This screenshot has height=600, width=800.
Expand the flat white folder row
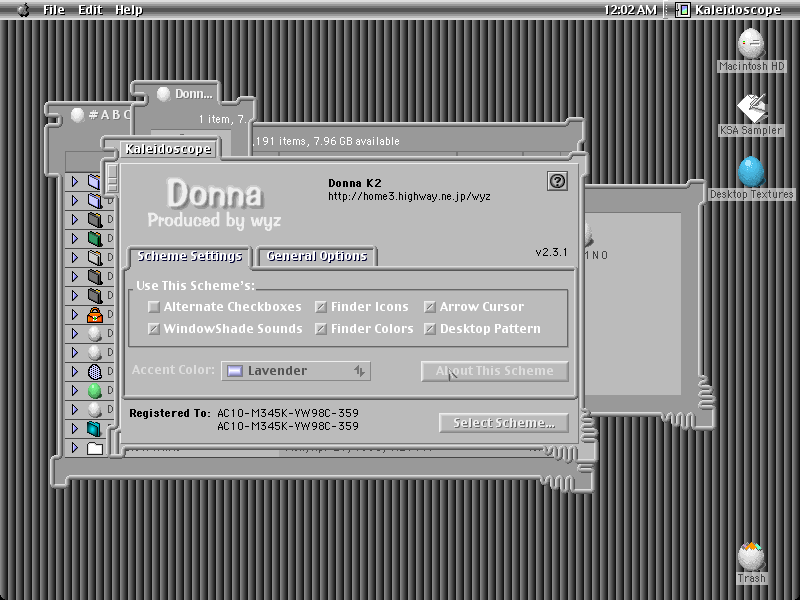pyautogui.click(x=74, y=448)
